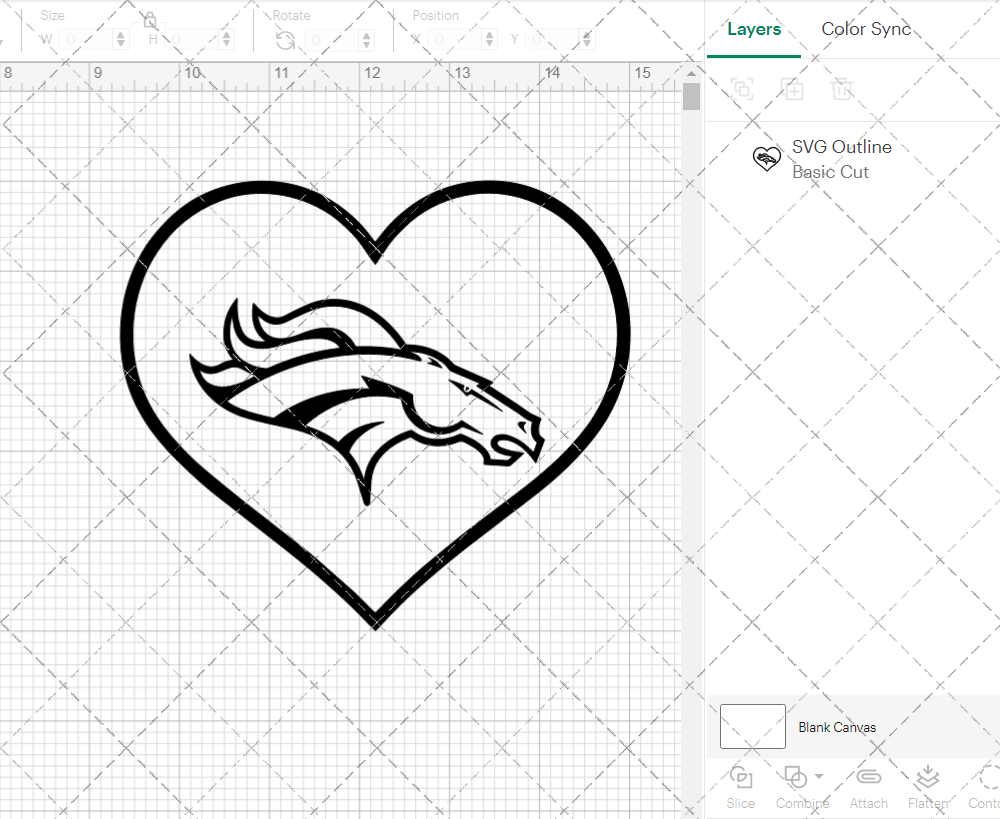The width and height of the screenshot is (1000, 819).
Task: Expand the Combine dropdown arrow
Action: pyautogui.click(x=819, y=777)
